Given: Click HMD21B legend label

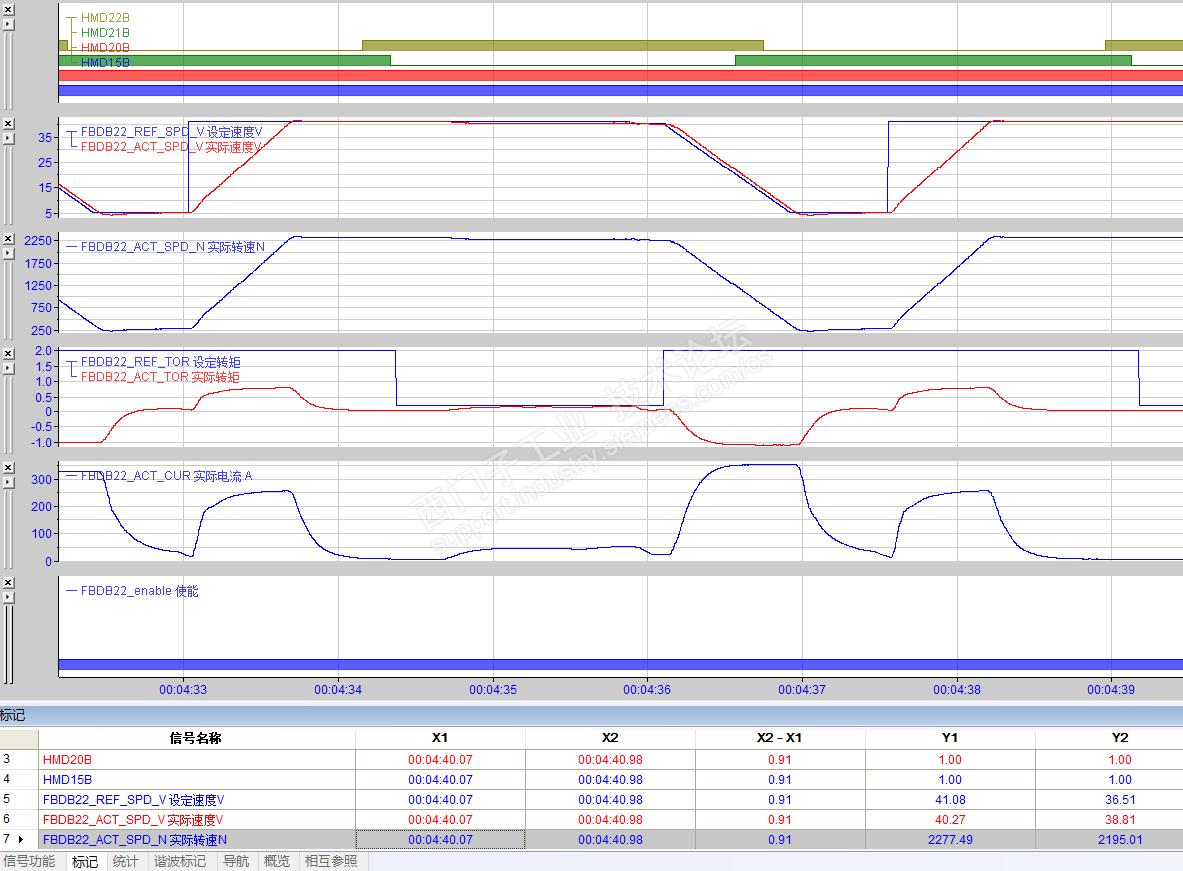Looking at the screenshot, I should pyautogui.click(x=105, y=32).
